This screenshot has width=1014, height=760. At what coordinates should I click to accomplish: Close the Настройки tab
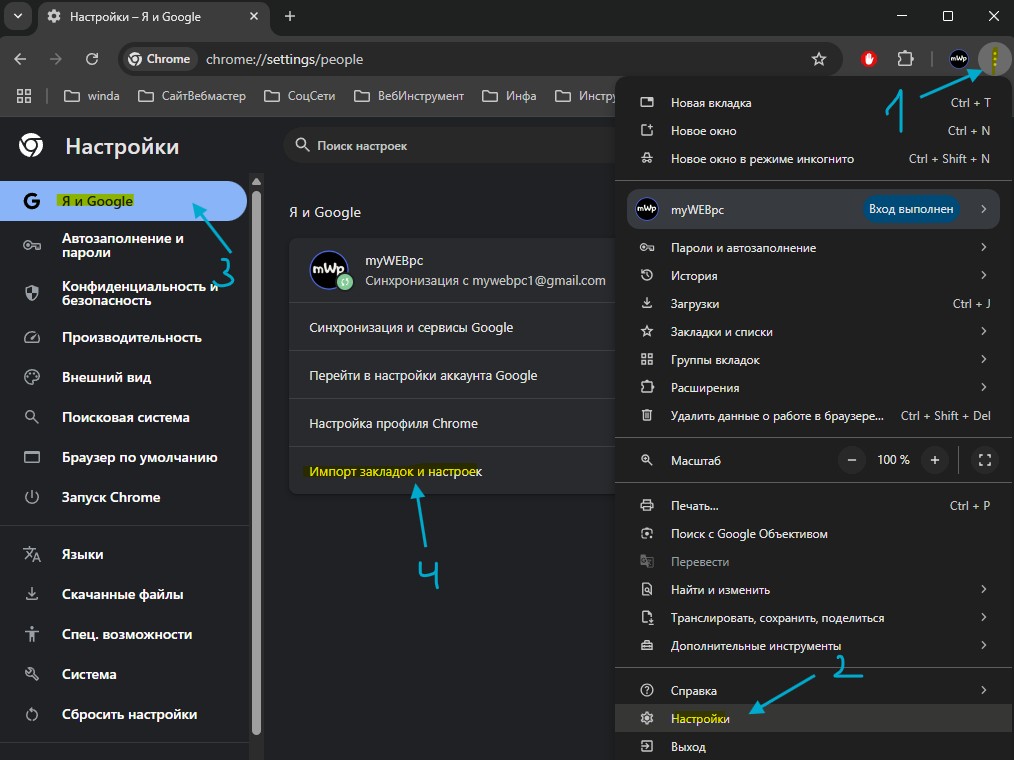pos(254,16)
